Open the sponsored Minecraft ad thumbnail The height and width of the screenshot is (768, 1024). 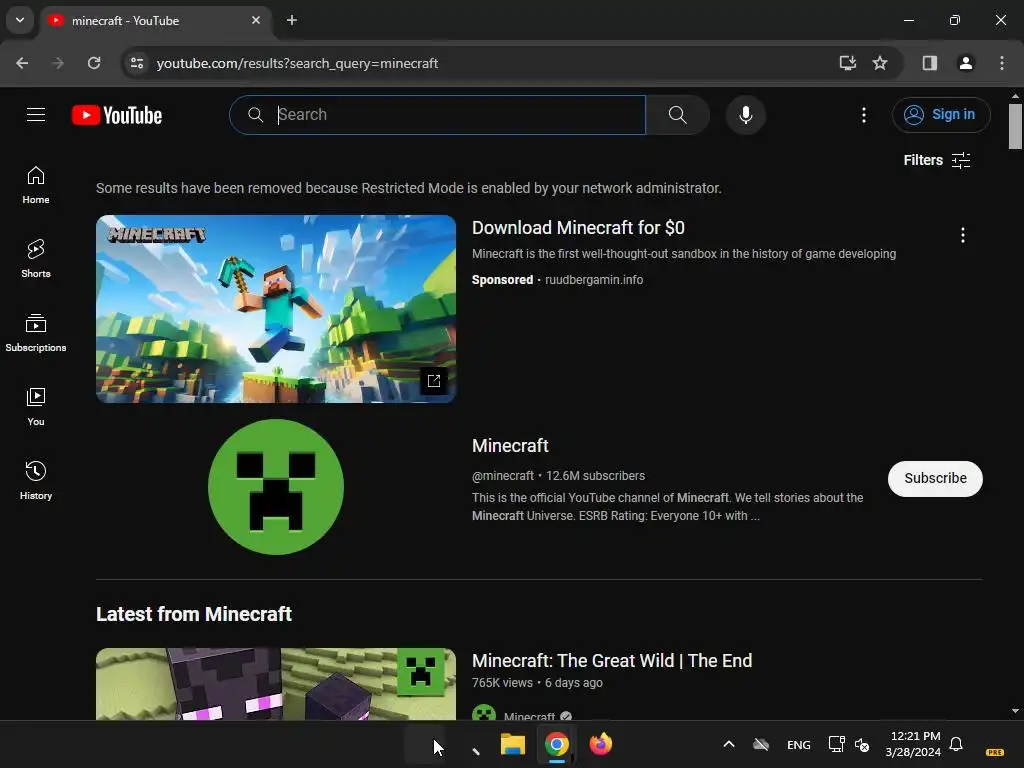(276, 308)
